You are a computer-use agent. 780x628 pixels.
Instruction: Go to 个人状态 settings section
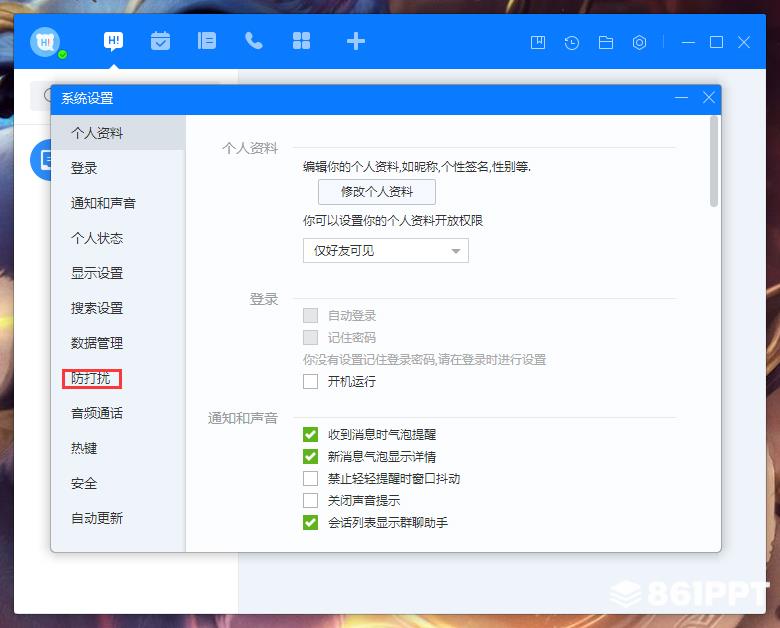coord(118,238)
